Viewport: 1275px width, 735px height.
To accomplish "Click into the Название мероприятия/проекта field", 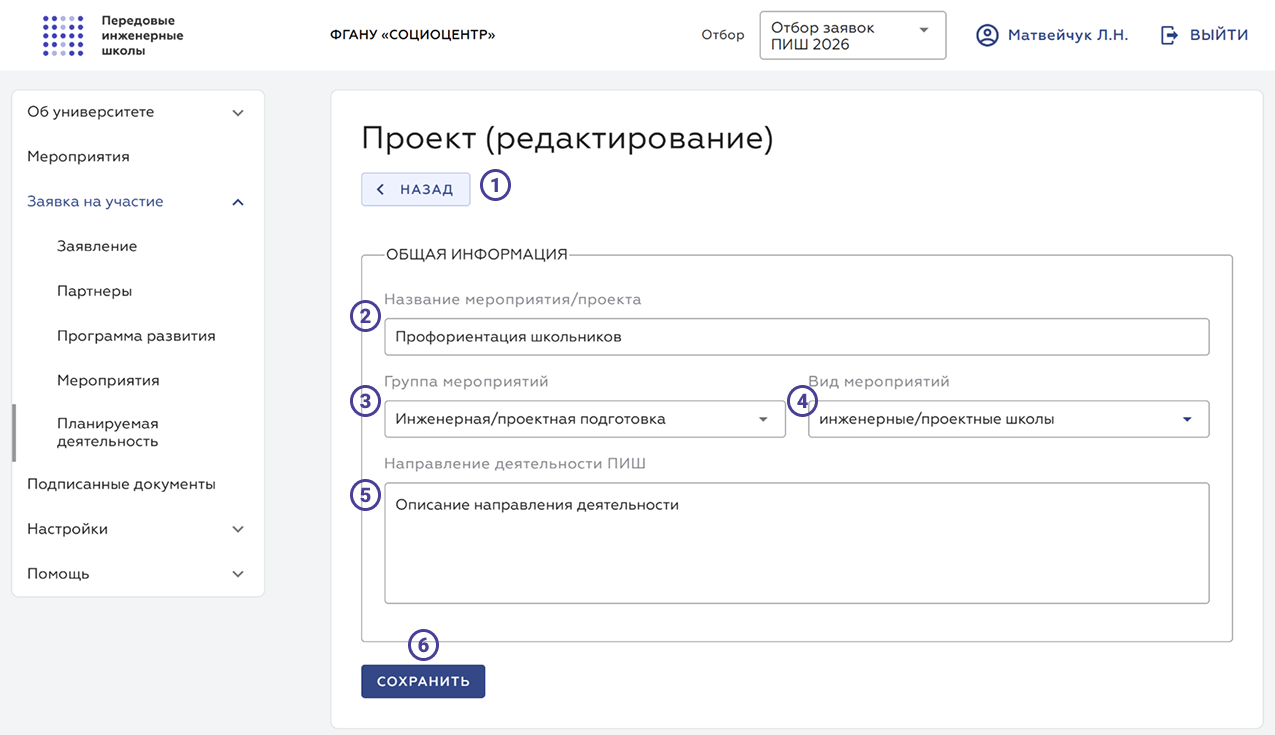I will pos(796,337).
